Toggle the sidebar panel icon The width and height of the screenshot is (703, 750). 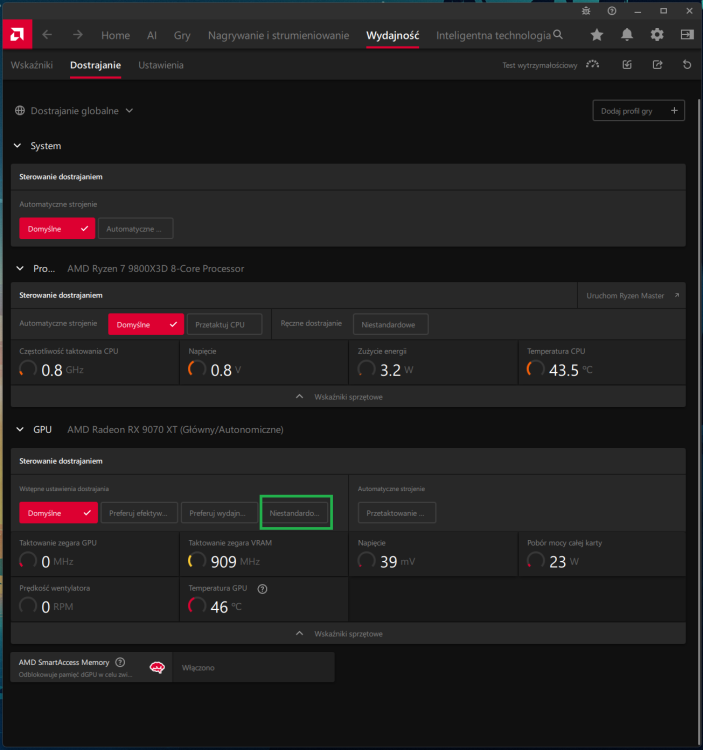[x=687, y=35]
